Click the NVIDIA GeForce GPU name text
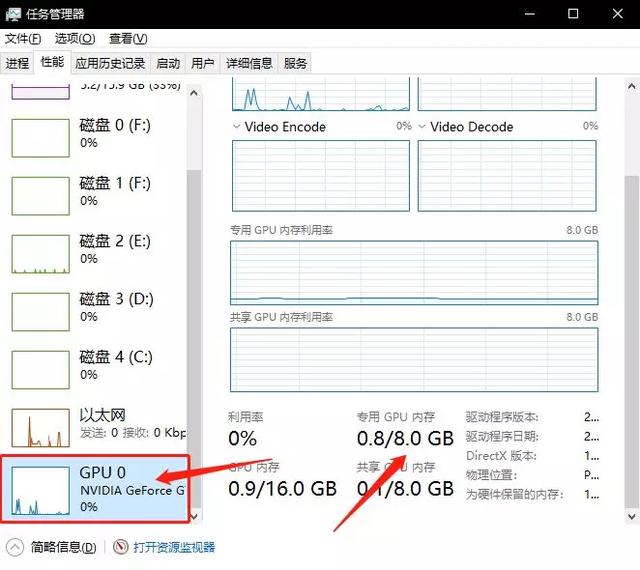Screen dimensions: 640x570 pos(133,490)
